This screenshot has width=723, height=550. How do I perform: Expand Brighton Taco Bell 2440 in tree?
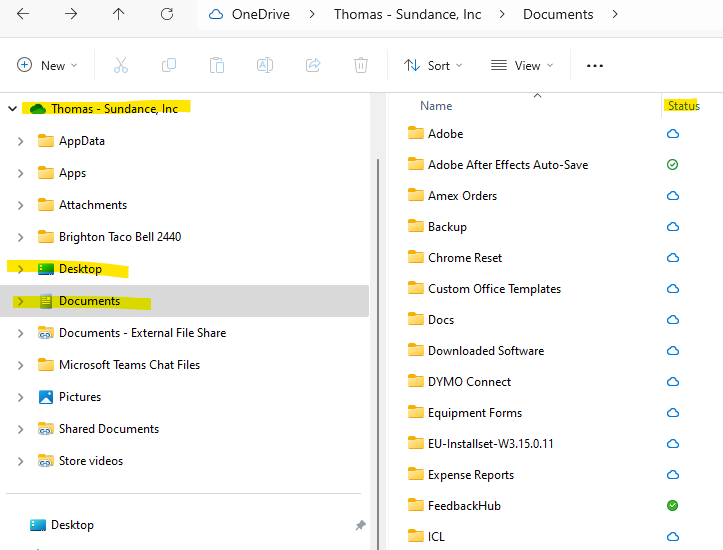click(x=20, y=237)
